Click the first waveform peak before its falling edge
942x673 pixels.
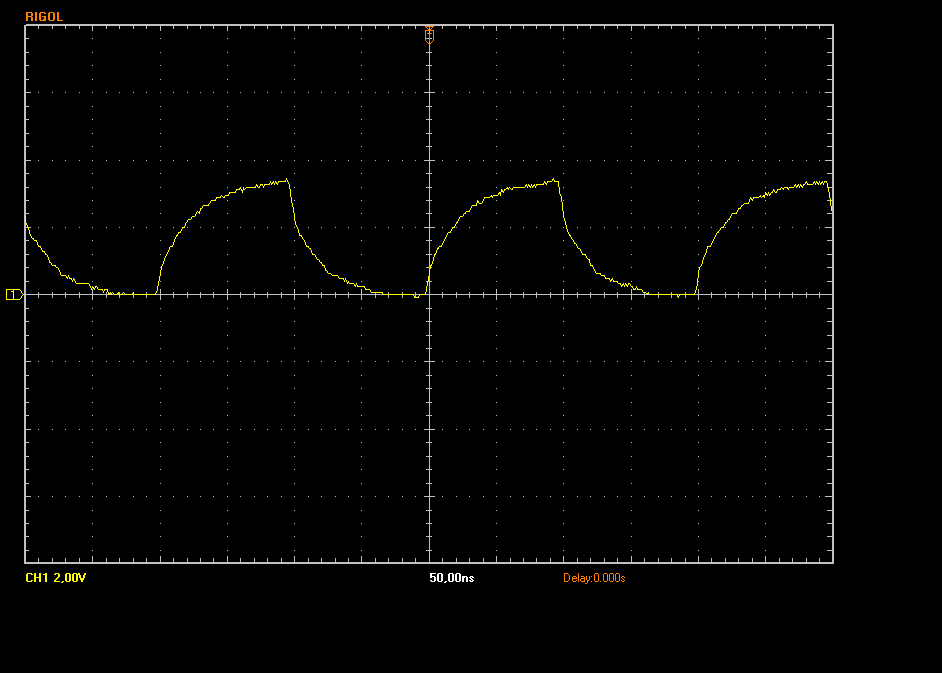(x=287, y=180)
